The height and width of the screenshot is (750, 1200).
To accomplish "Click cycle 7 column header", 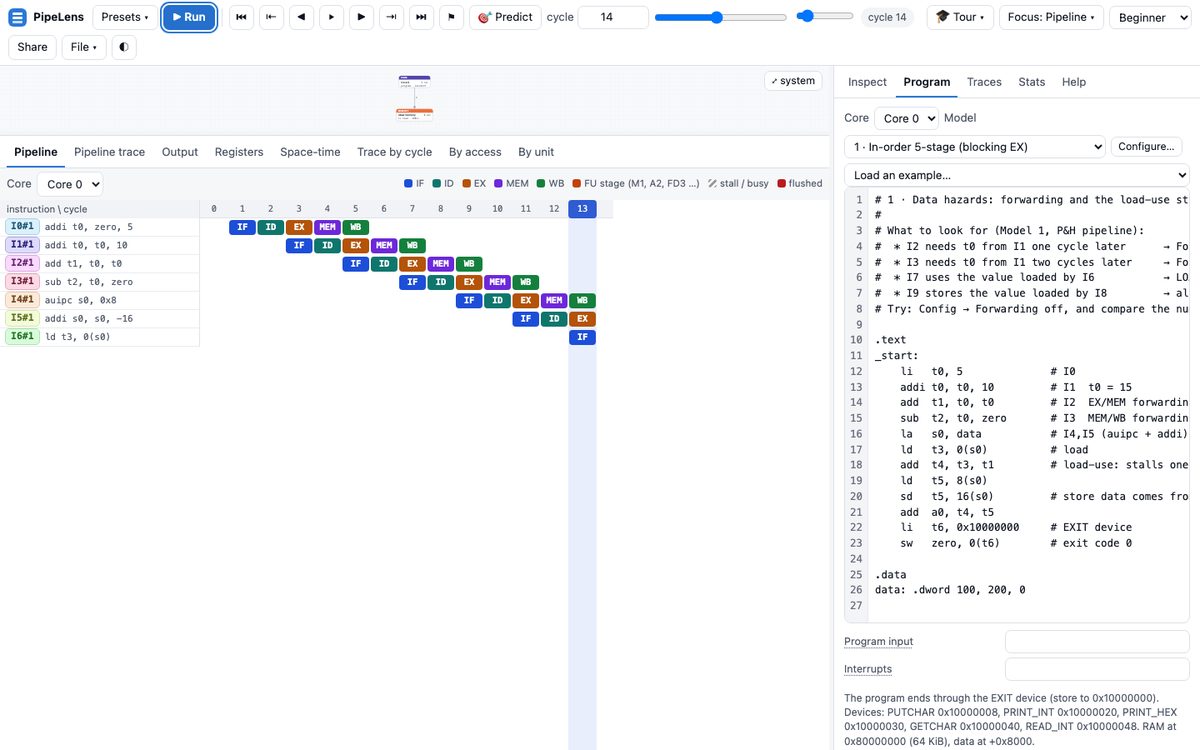I will pos(412,209).
